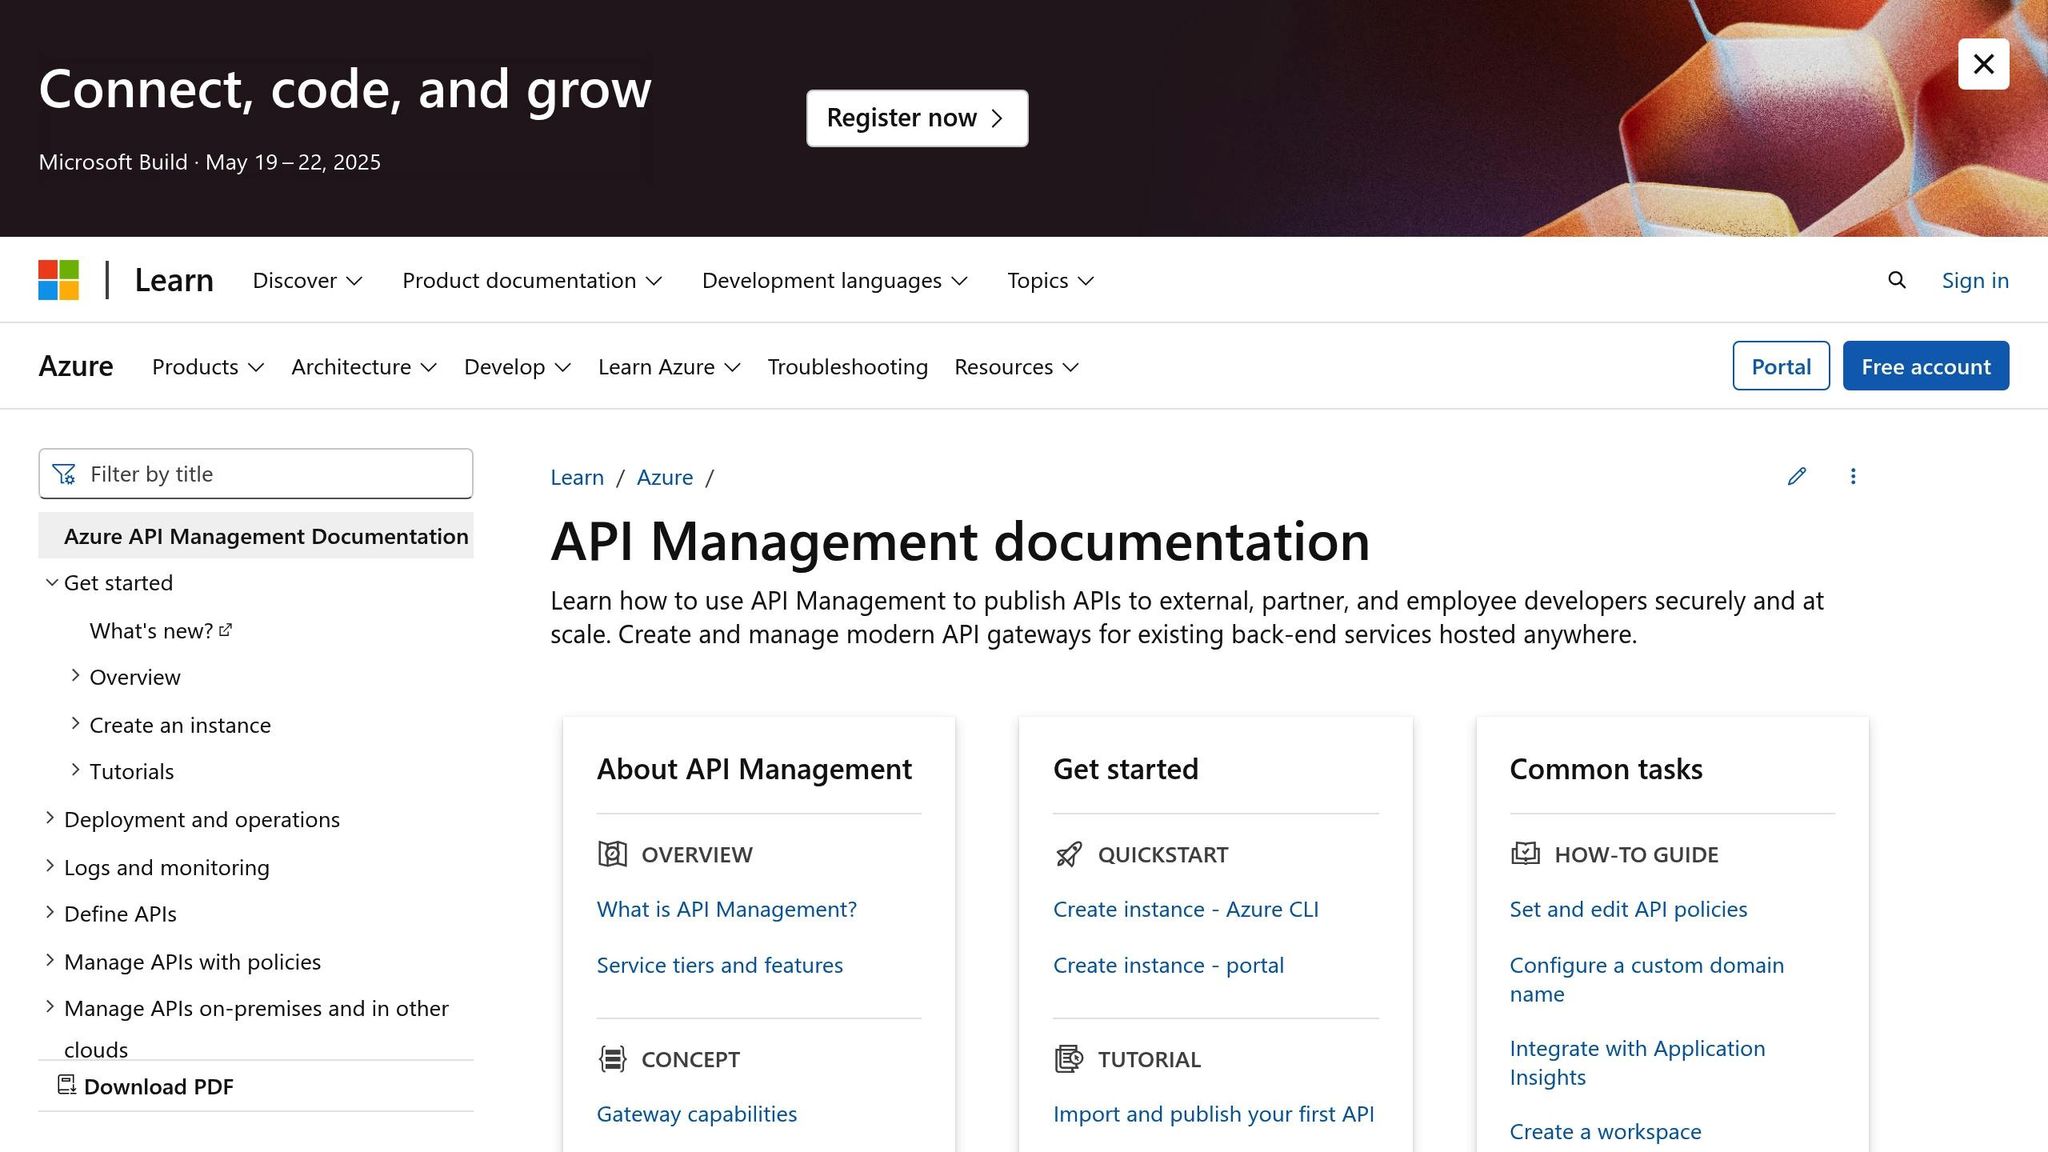Click the edit pencil icon above the title
This screenshot has width=2048, height=1152.
click(x=1796, y=477)
